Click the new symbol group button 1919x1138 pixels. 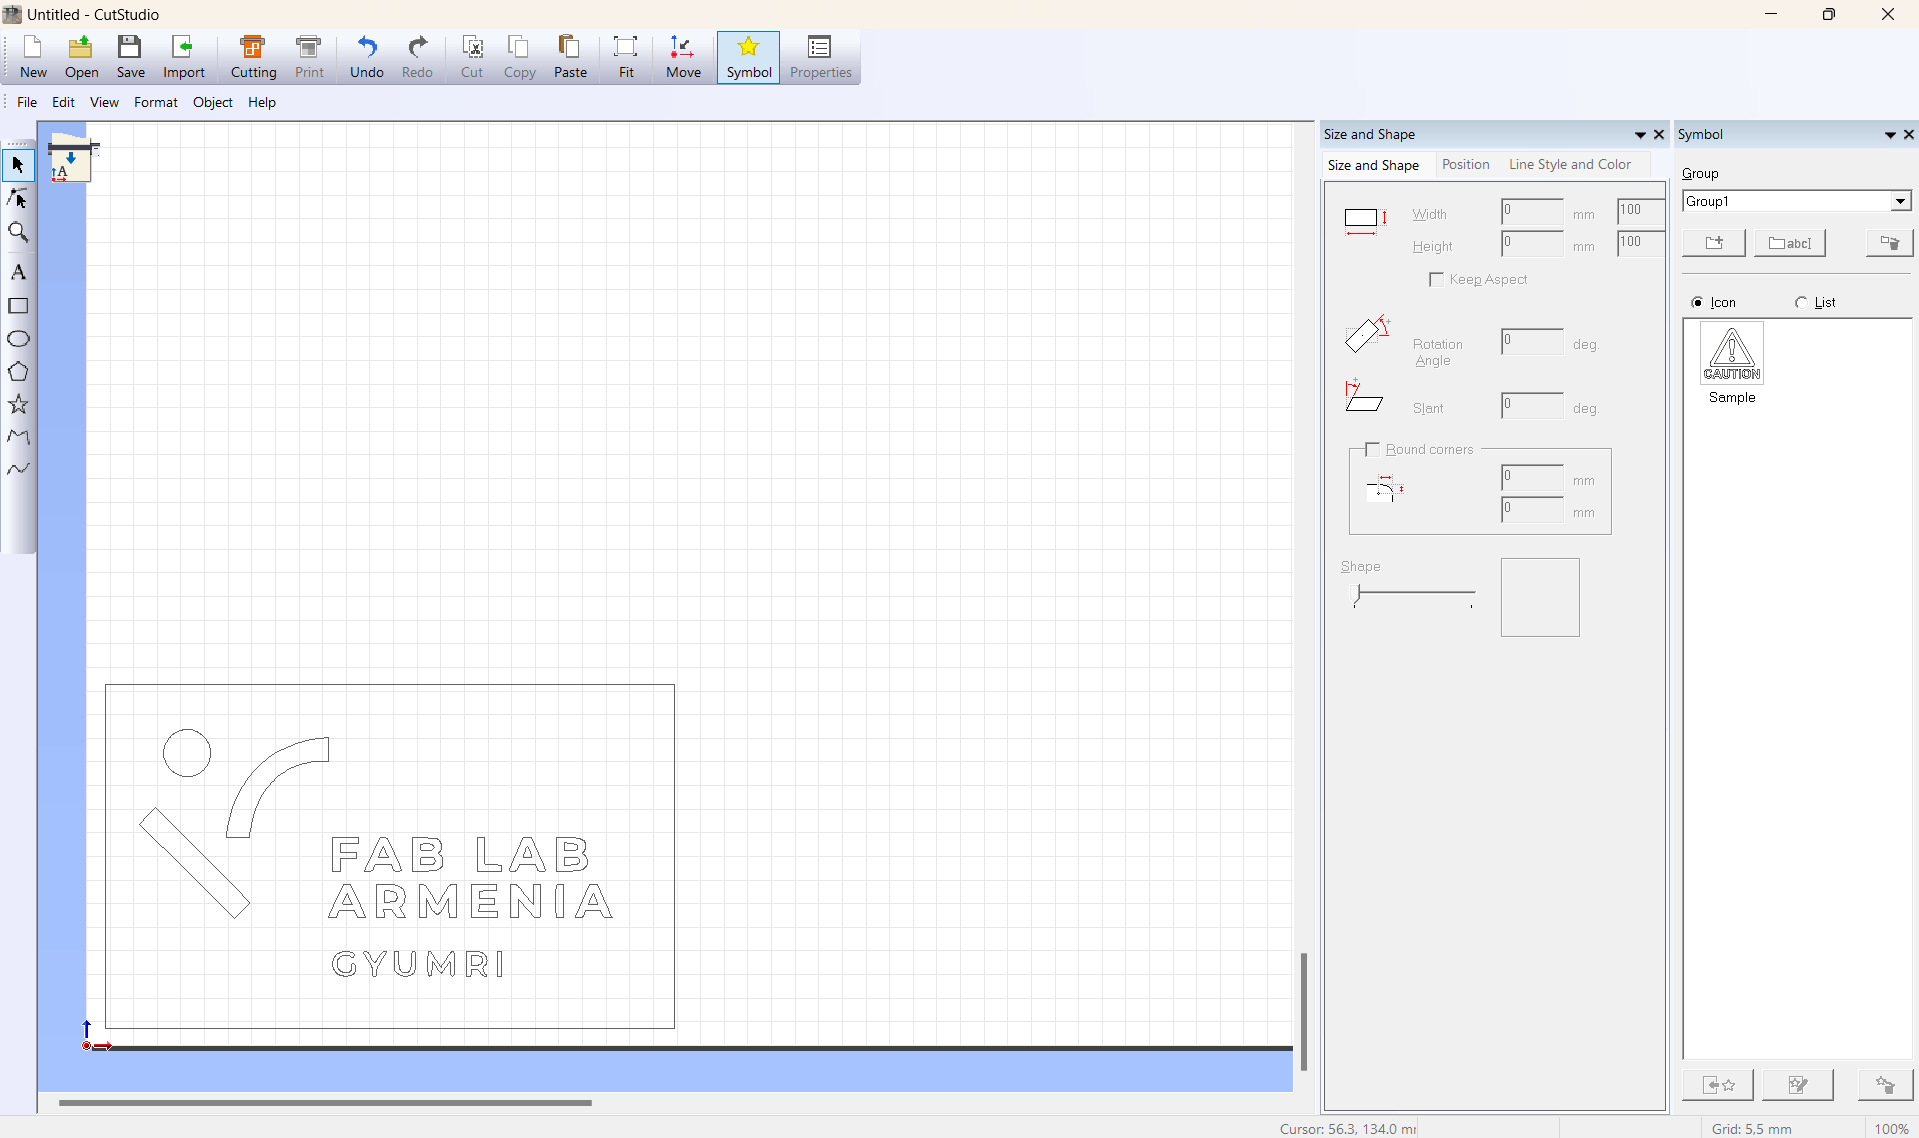[x=1714, y=243]
